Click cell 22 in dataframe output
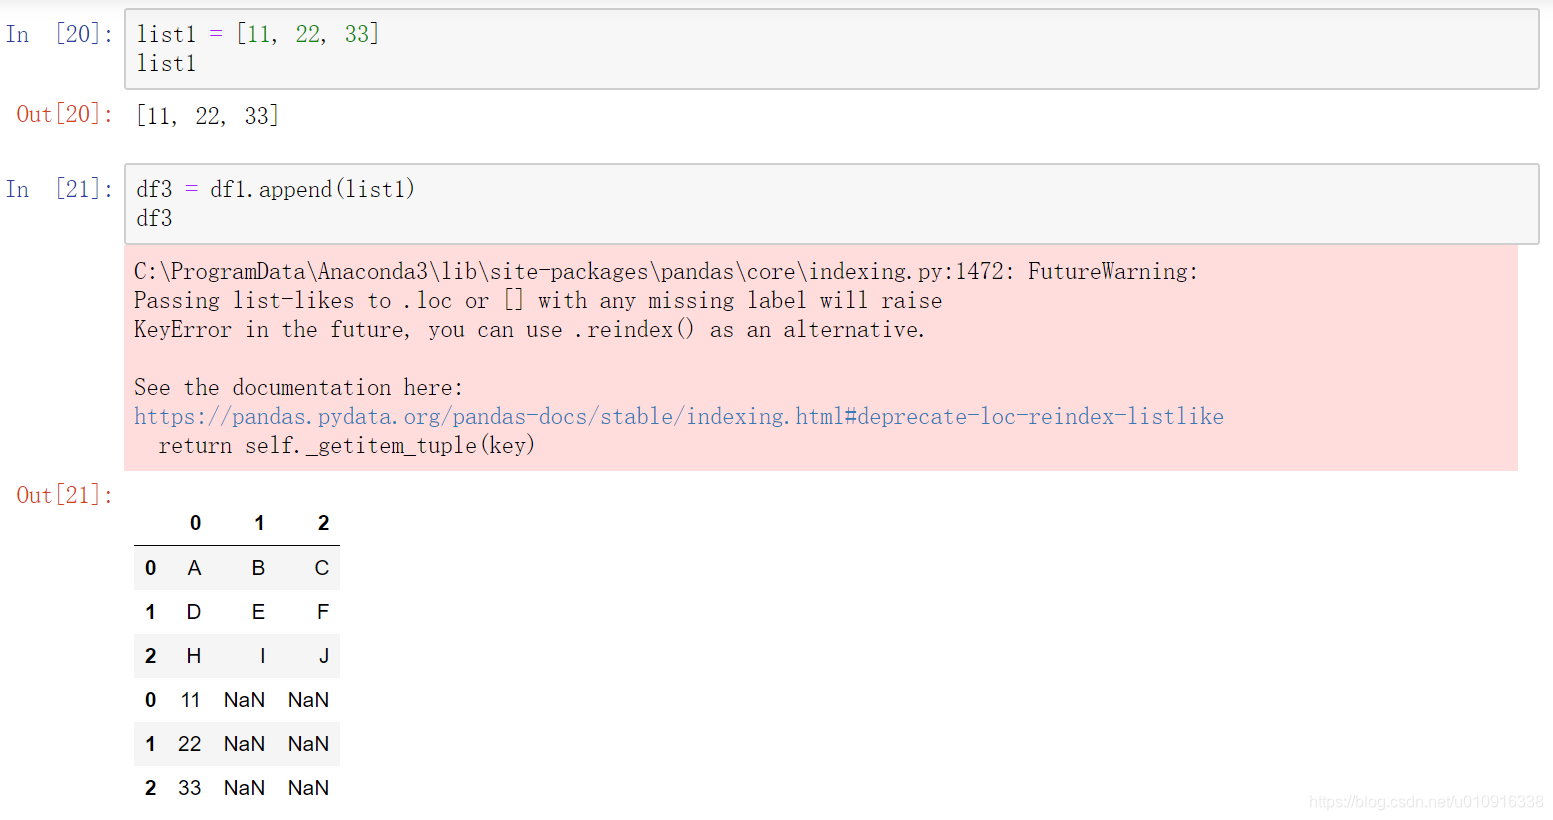The height and width of the screenshot is (820, 1553). (190, 744)
